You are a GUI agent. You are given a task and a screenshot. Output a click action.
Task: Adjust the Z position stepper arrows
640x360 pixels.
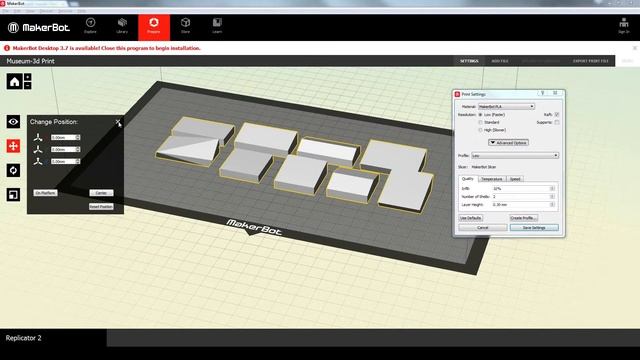pos(78,161)
